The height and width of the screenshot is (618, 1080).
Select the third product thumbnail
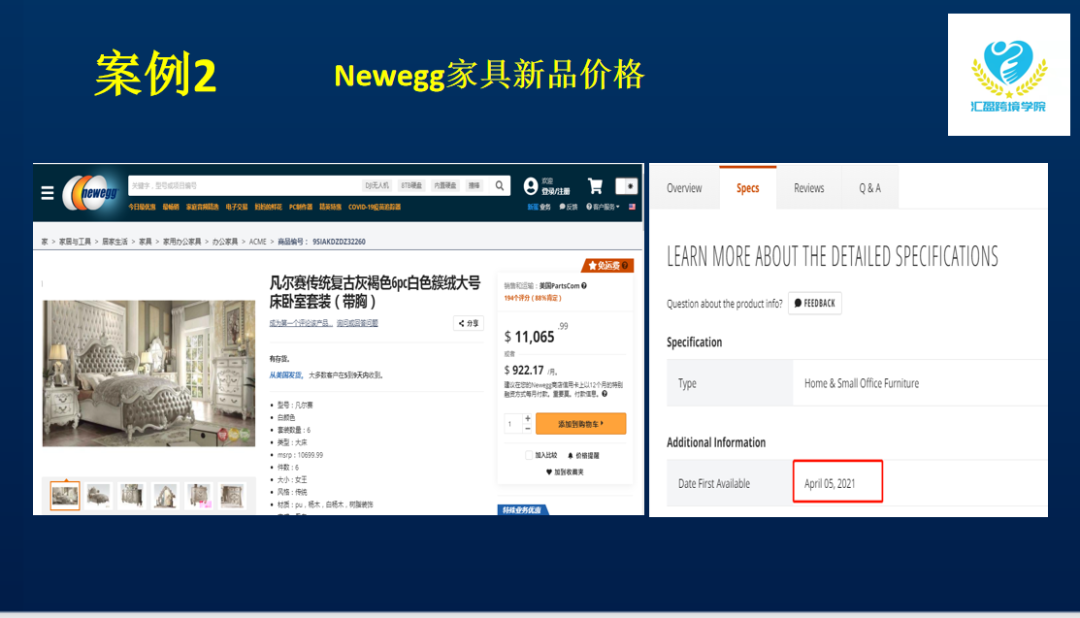[132, 495]
